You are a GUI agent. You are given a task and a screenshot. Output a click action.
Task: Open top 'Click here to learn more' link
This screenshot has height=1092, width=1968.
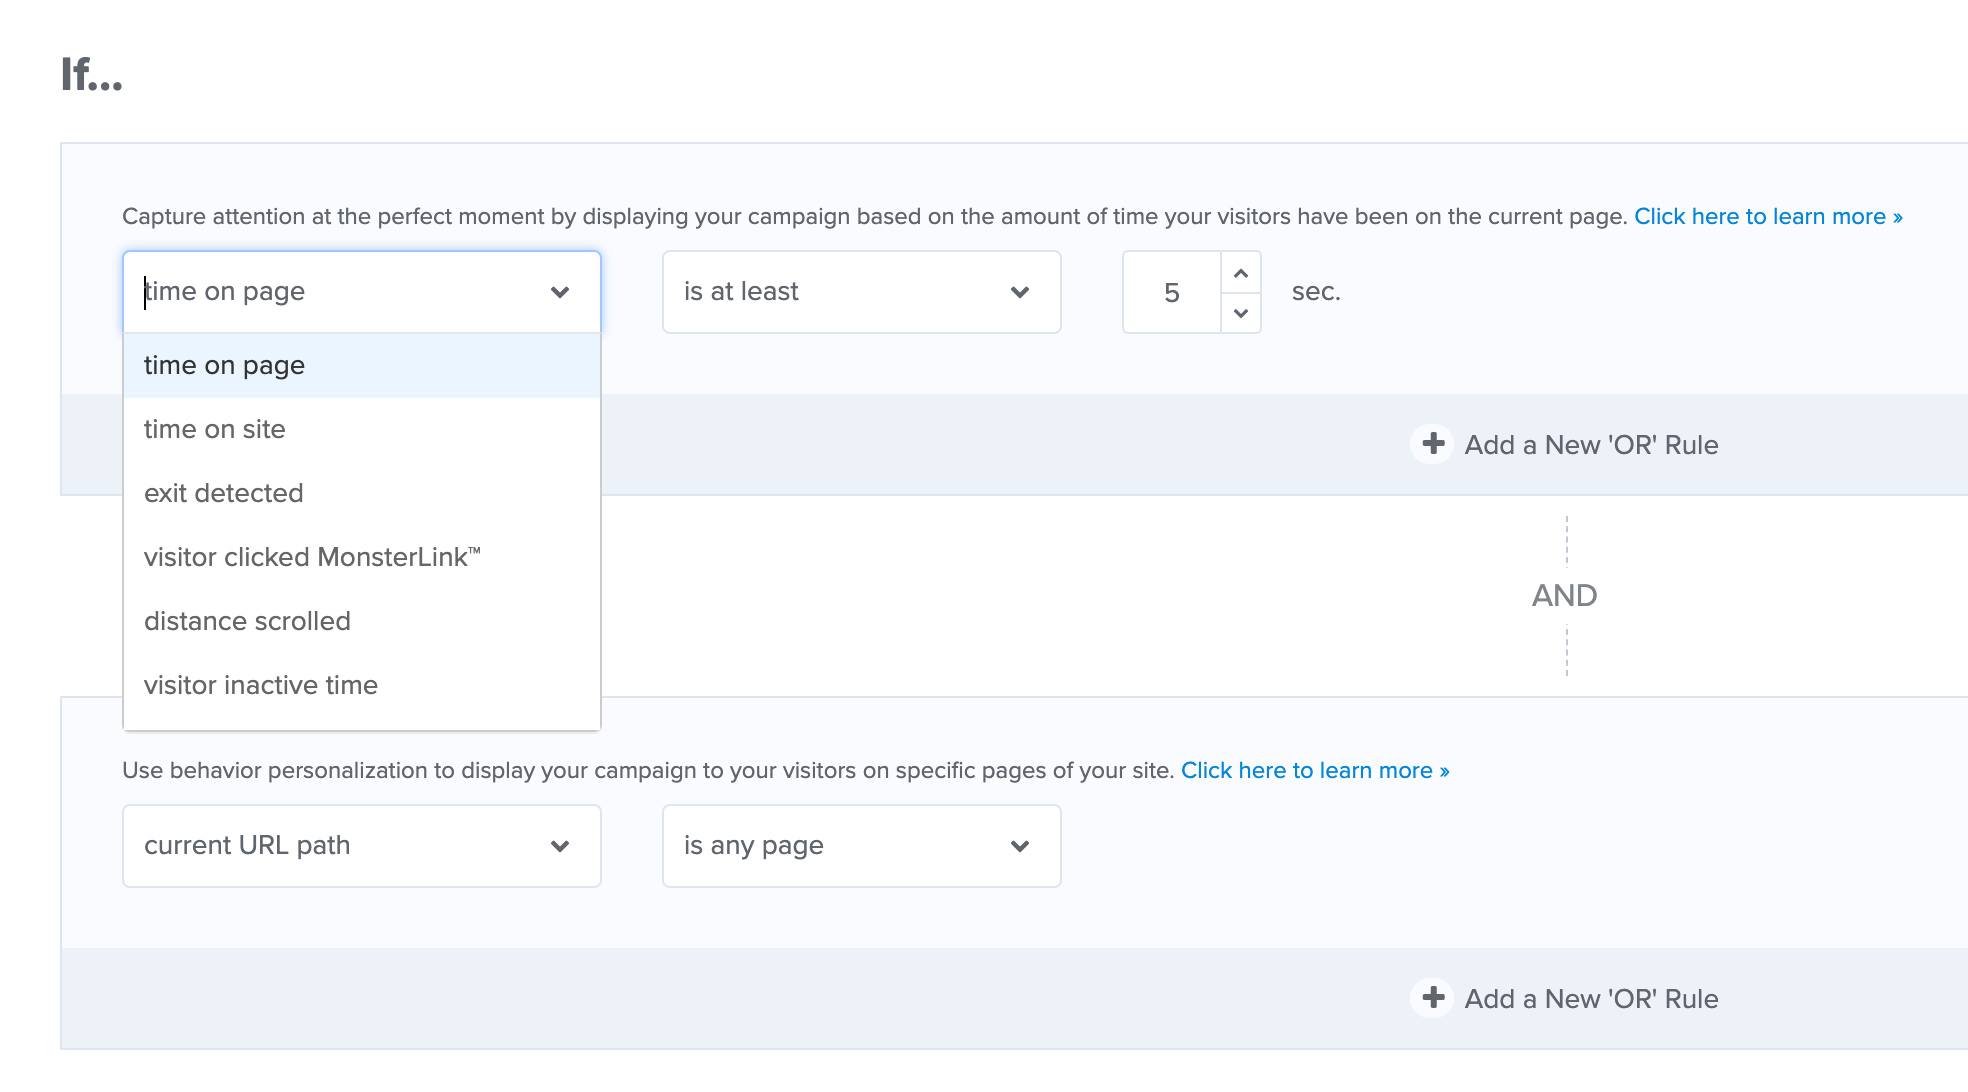(x=1768, y=216)
